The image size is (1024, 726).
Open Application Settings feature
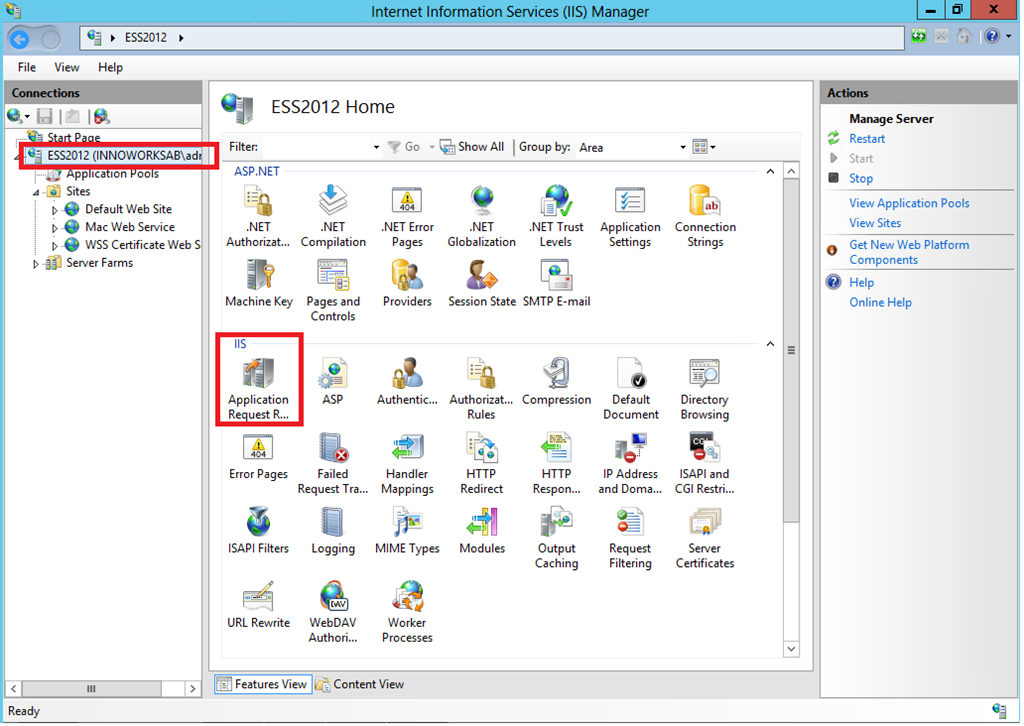click(630, 216)
